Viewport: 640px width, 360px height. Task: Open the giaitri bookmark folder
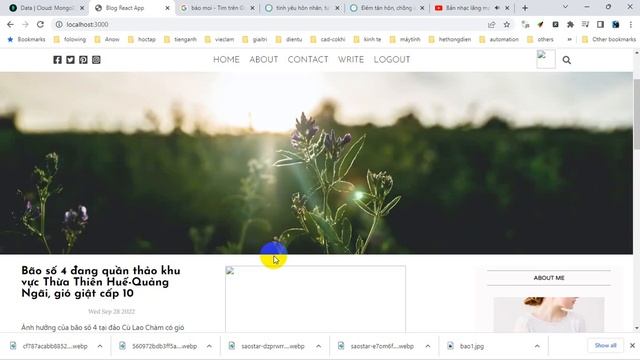(255, 39)
